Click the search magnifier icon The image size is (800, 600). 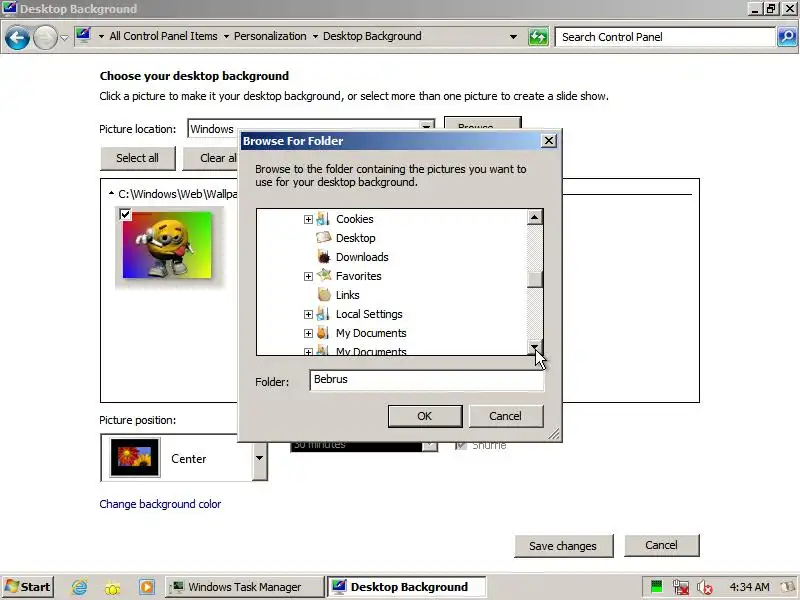[787, 37]
